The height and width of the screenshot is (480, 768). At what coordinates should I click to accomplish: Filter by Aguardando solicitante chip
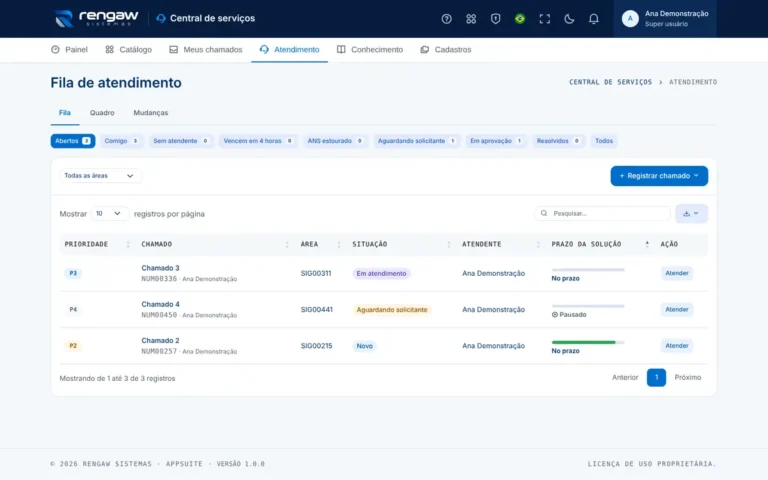point(416,141)
